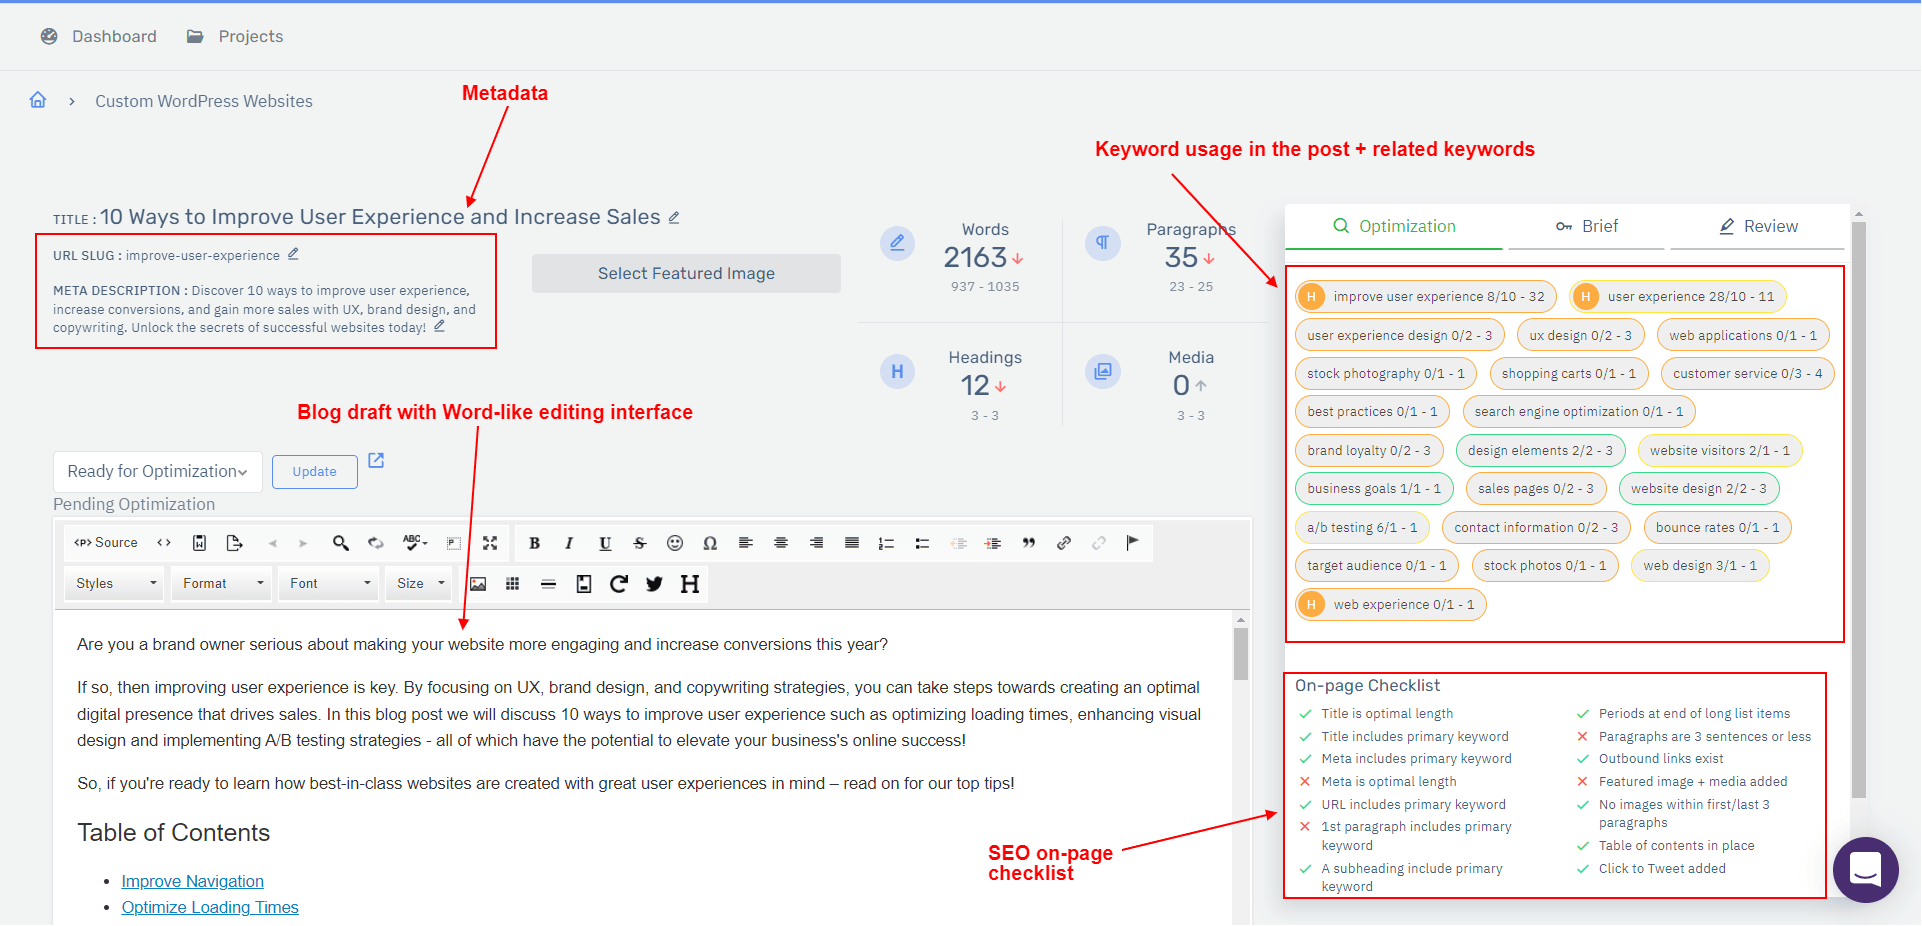Toggle Source view in the editor
Screen dimensions: 1922x926
pos(106,543)
